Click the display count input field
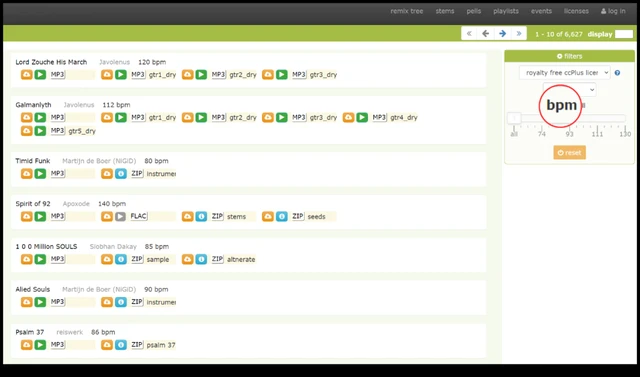This screenshot has width=640, height=377. click(624, 34)
